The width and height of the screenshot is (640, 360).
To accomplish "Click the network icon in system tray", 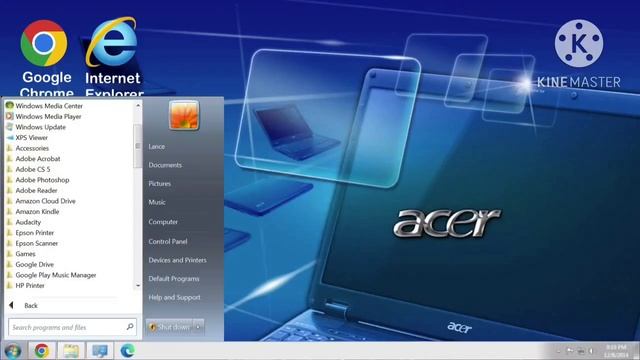I will point(580,351).
